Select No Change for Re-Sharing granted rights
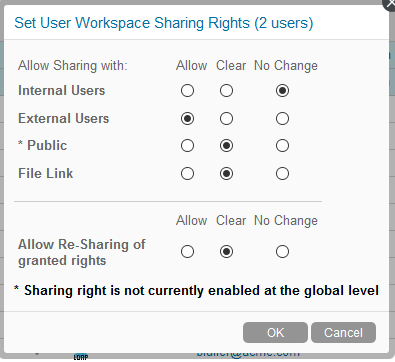Image resolution: width=395 pixels, height=362 pixels. (282, 252)
